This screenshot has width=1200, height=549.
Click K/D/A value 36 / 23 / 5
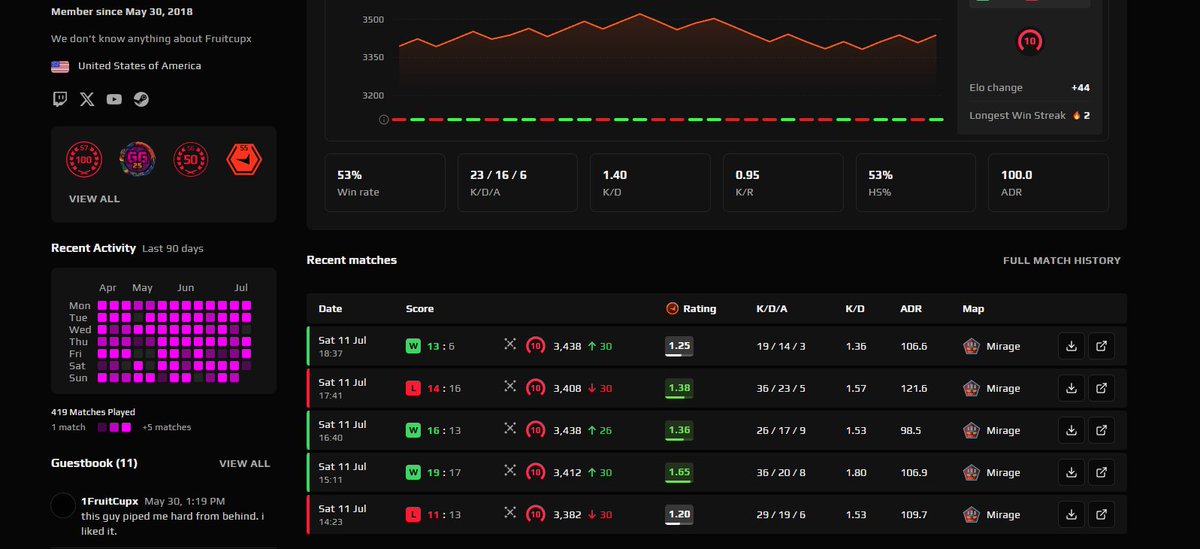click(x=780, y=388)
